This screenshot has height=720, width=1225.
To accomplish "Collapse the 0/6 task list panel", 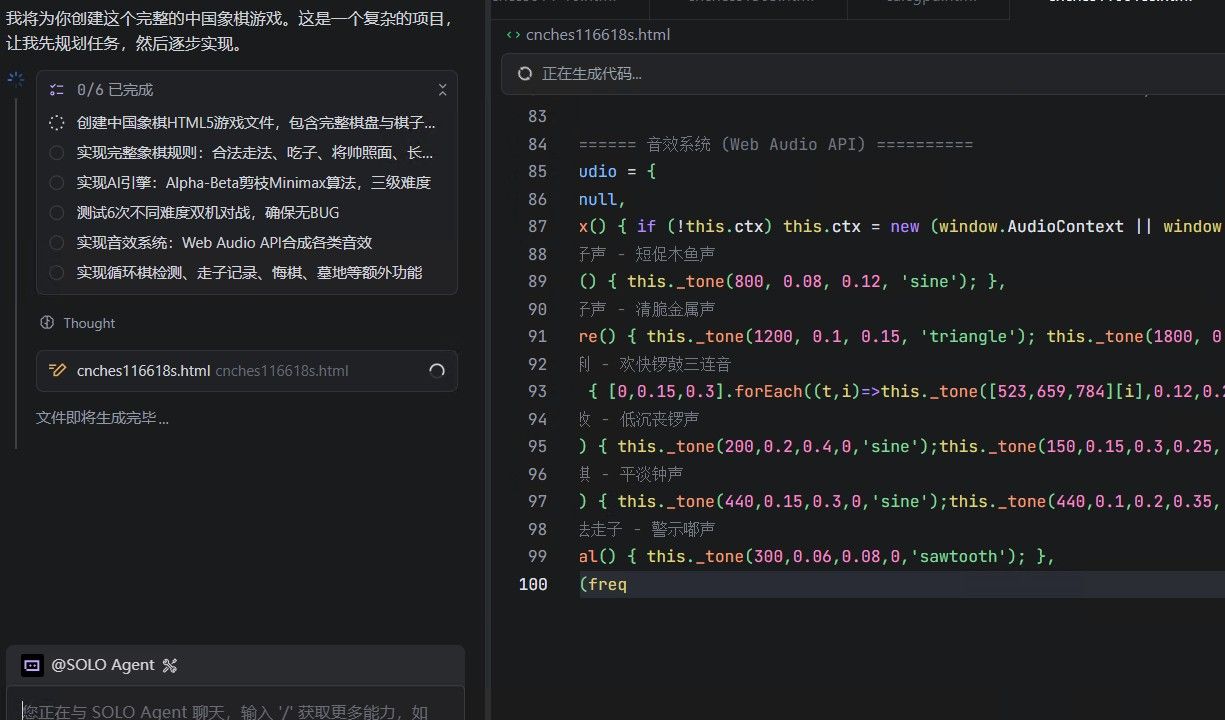I will (x=442, y=90).
